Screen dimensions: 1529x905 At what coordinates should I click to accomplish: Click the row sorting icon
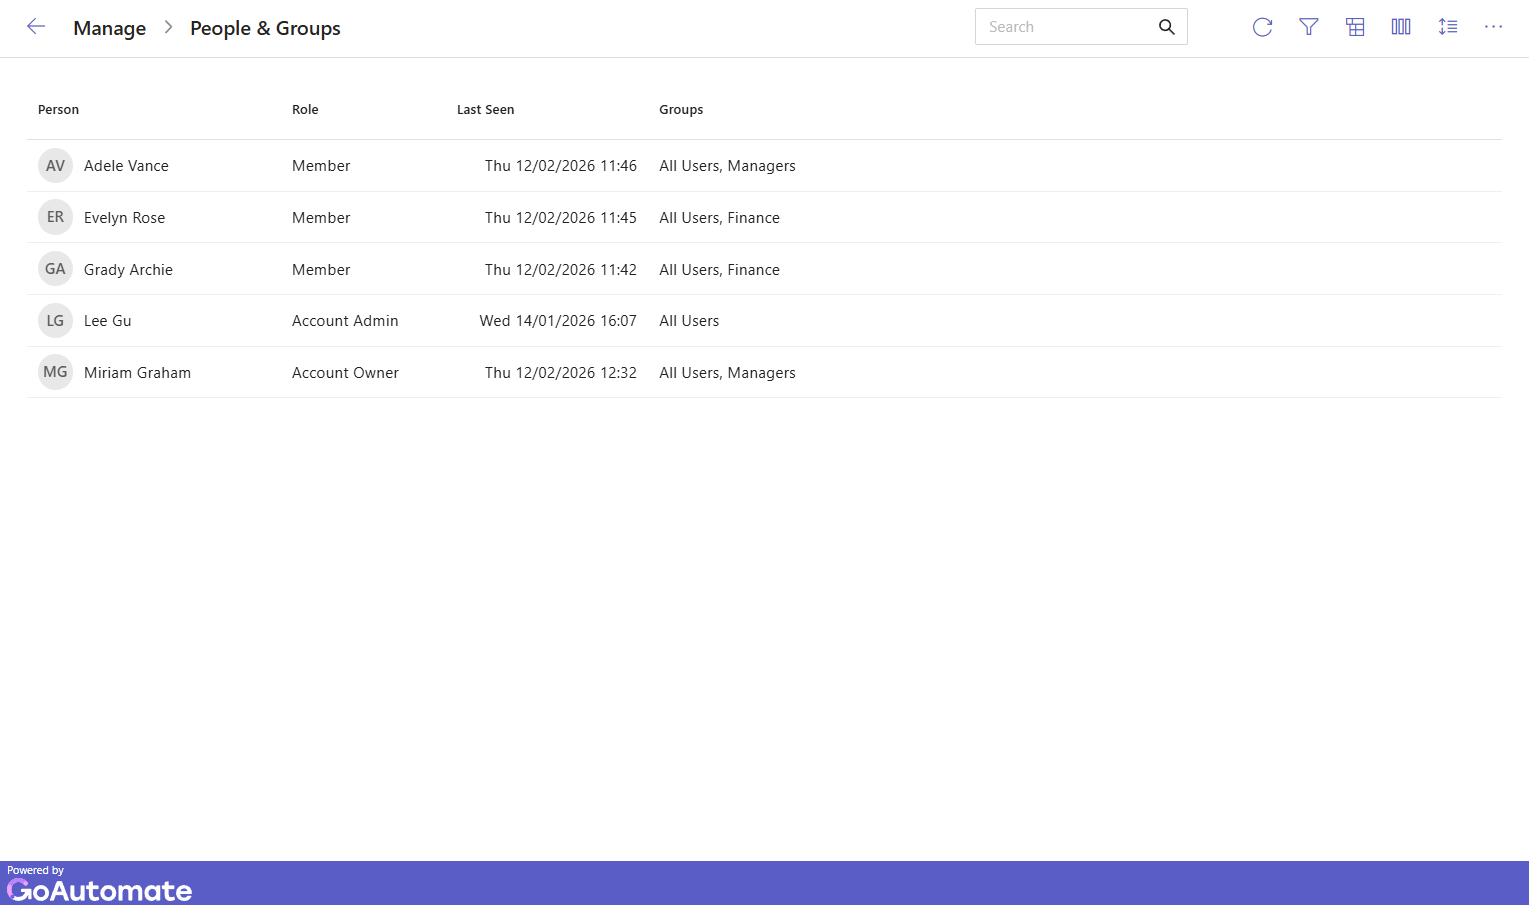(x=1447, y=27)
